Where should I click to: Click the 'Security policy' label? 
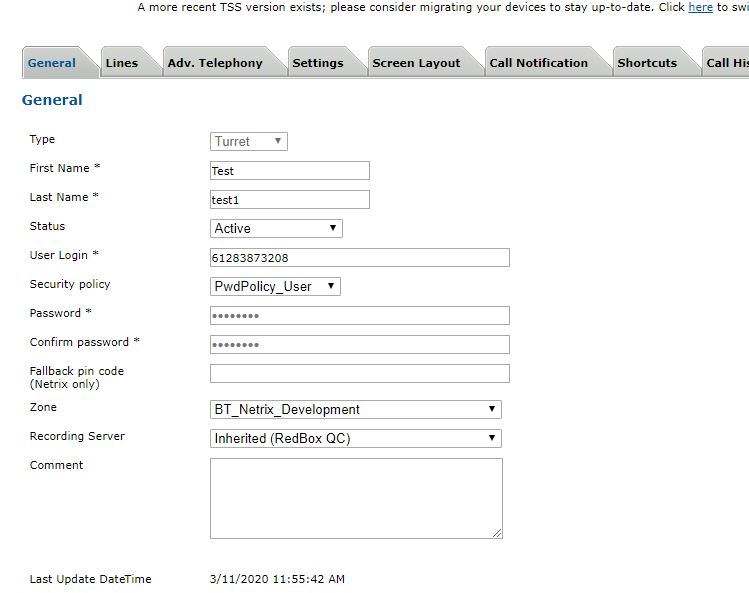click(x=70, y=284)
